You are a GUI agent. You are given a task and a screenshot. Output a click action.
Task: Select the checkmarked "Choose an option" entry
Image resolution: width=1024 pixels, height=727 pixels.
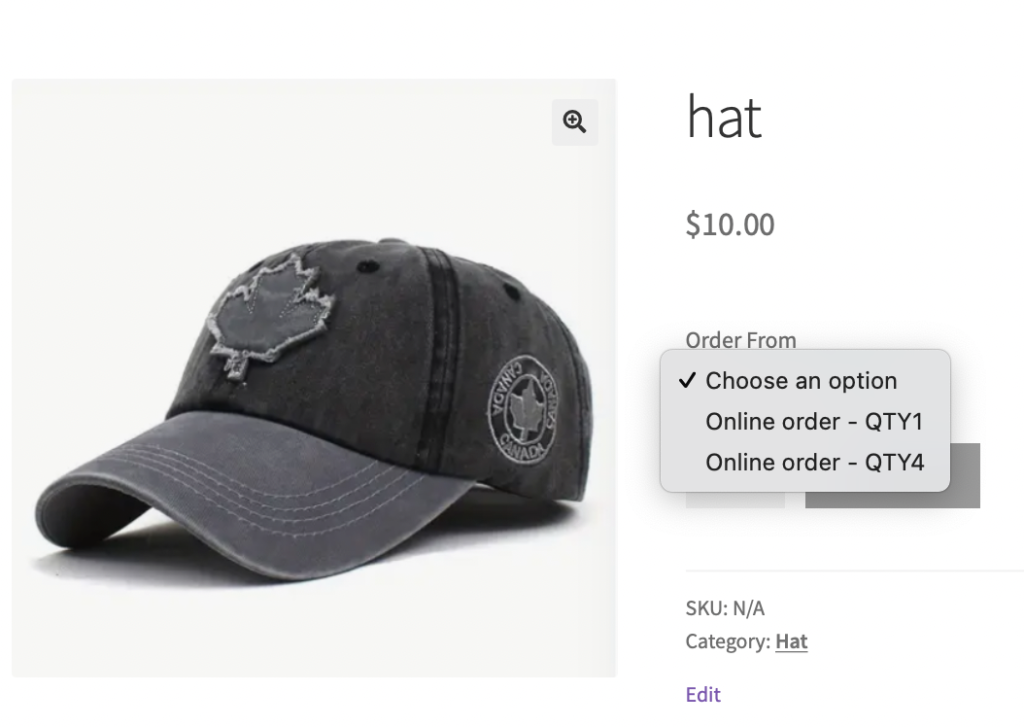click(800, 381)
